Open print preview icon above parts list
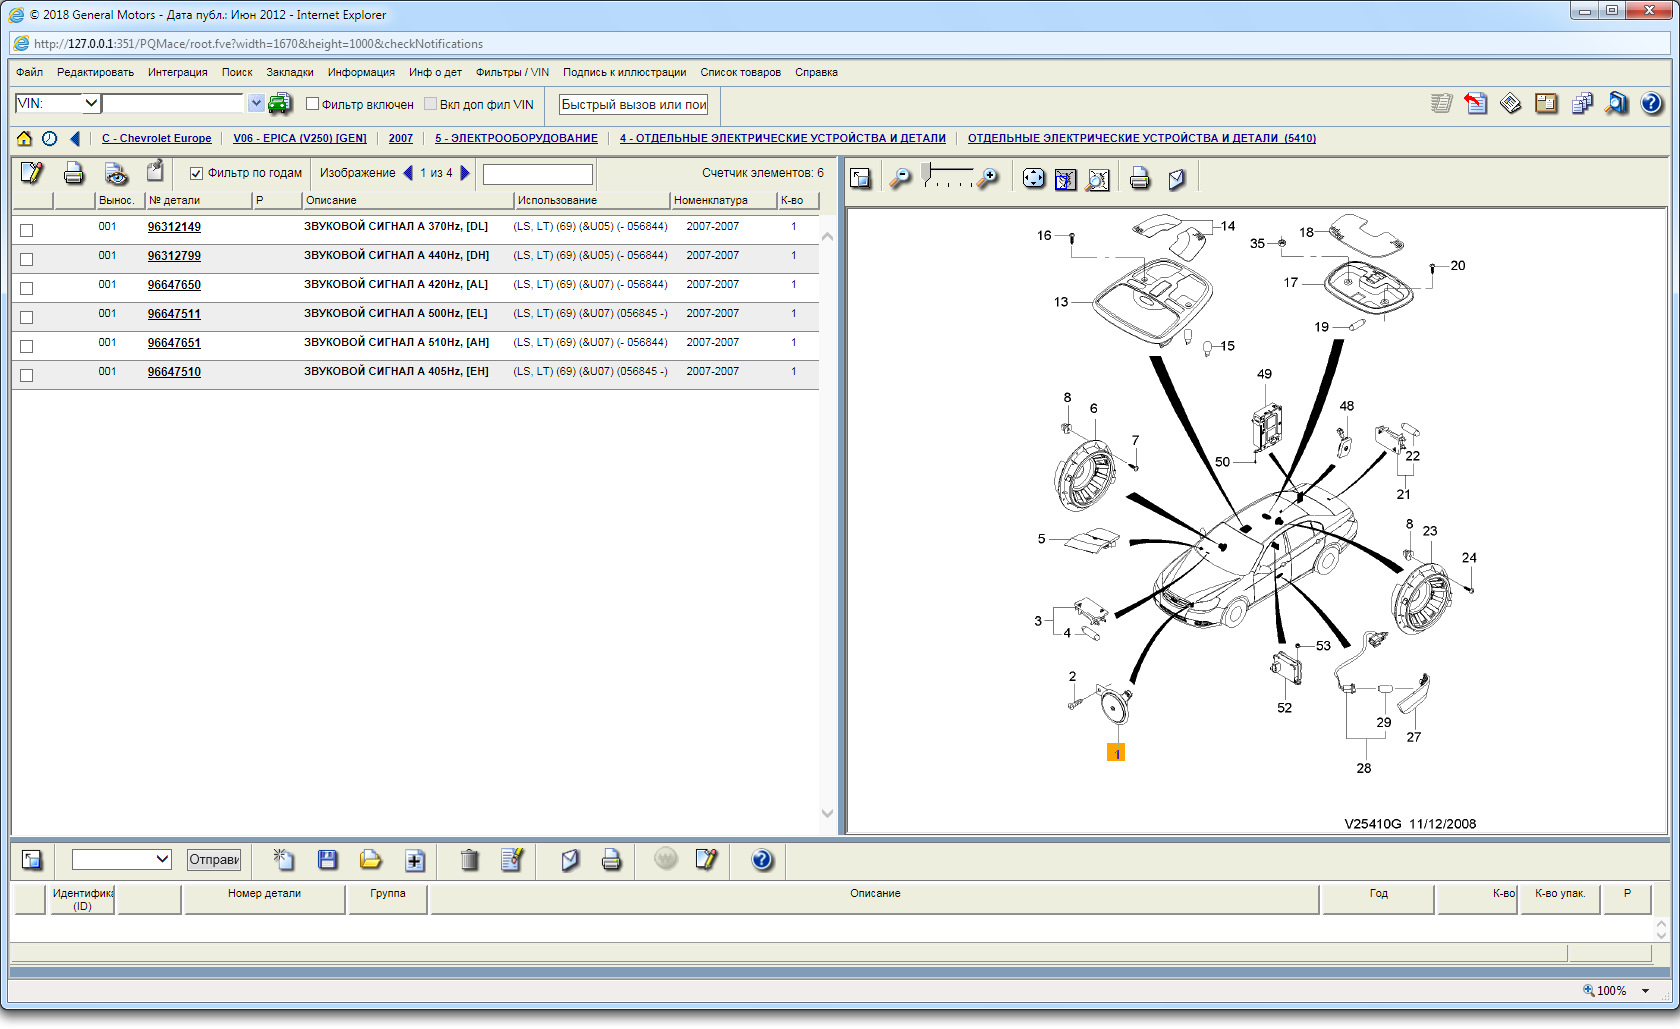 coord(116,173)
